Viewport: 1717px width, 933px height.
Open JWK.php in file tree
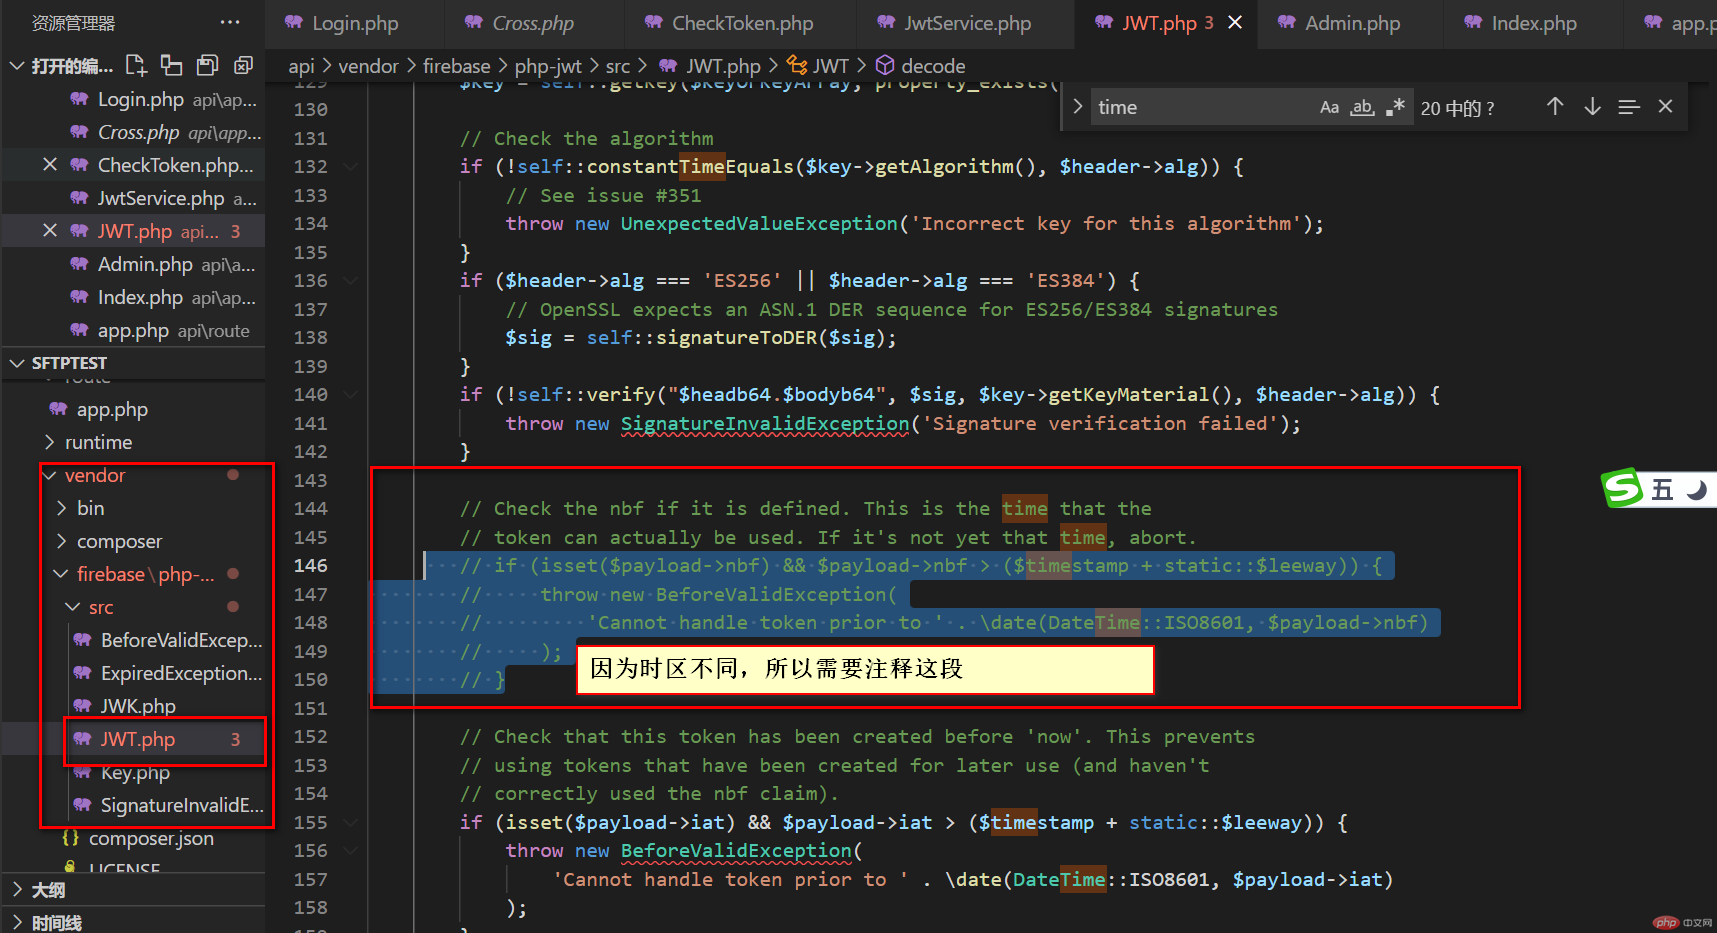[138, 706]
